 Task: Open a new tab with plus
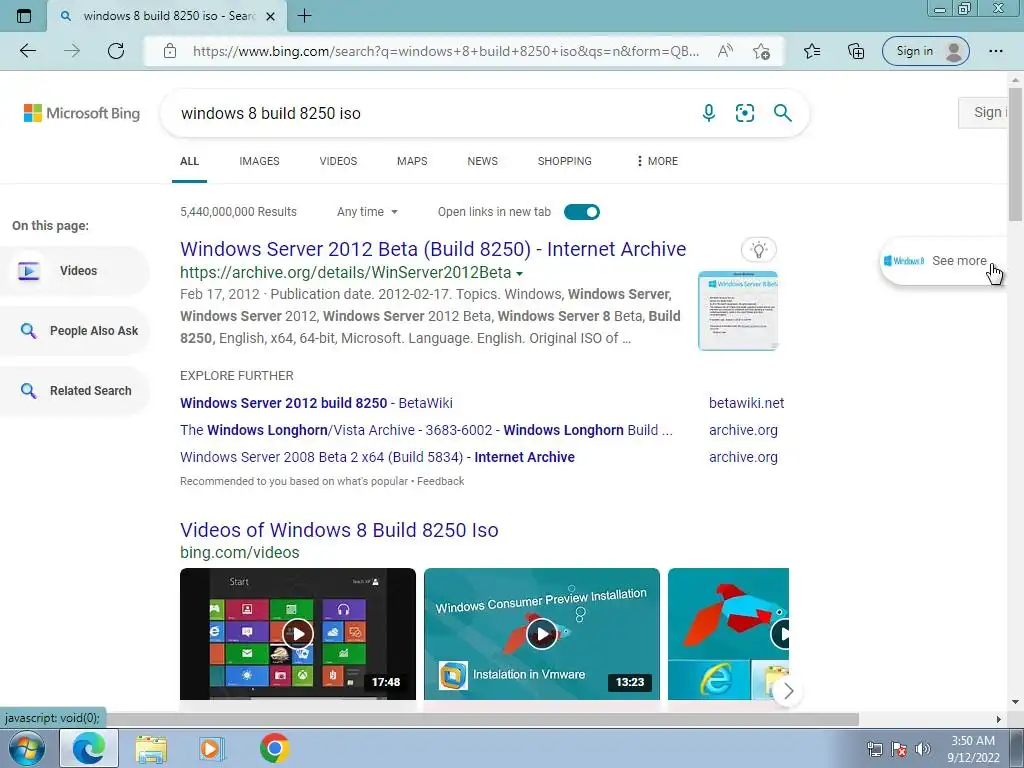[304, 16]
